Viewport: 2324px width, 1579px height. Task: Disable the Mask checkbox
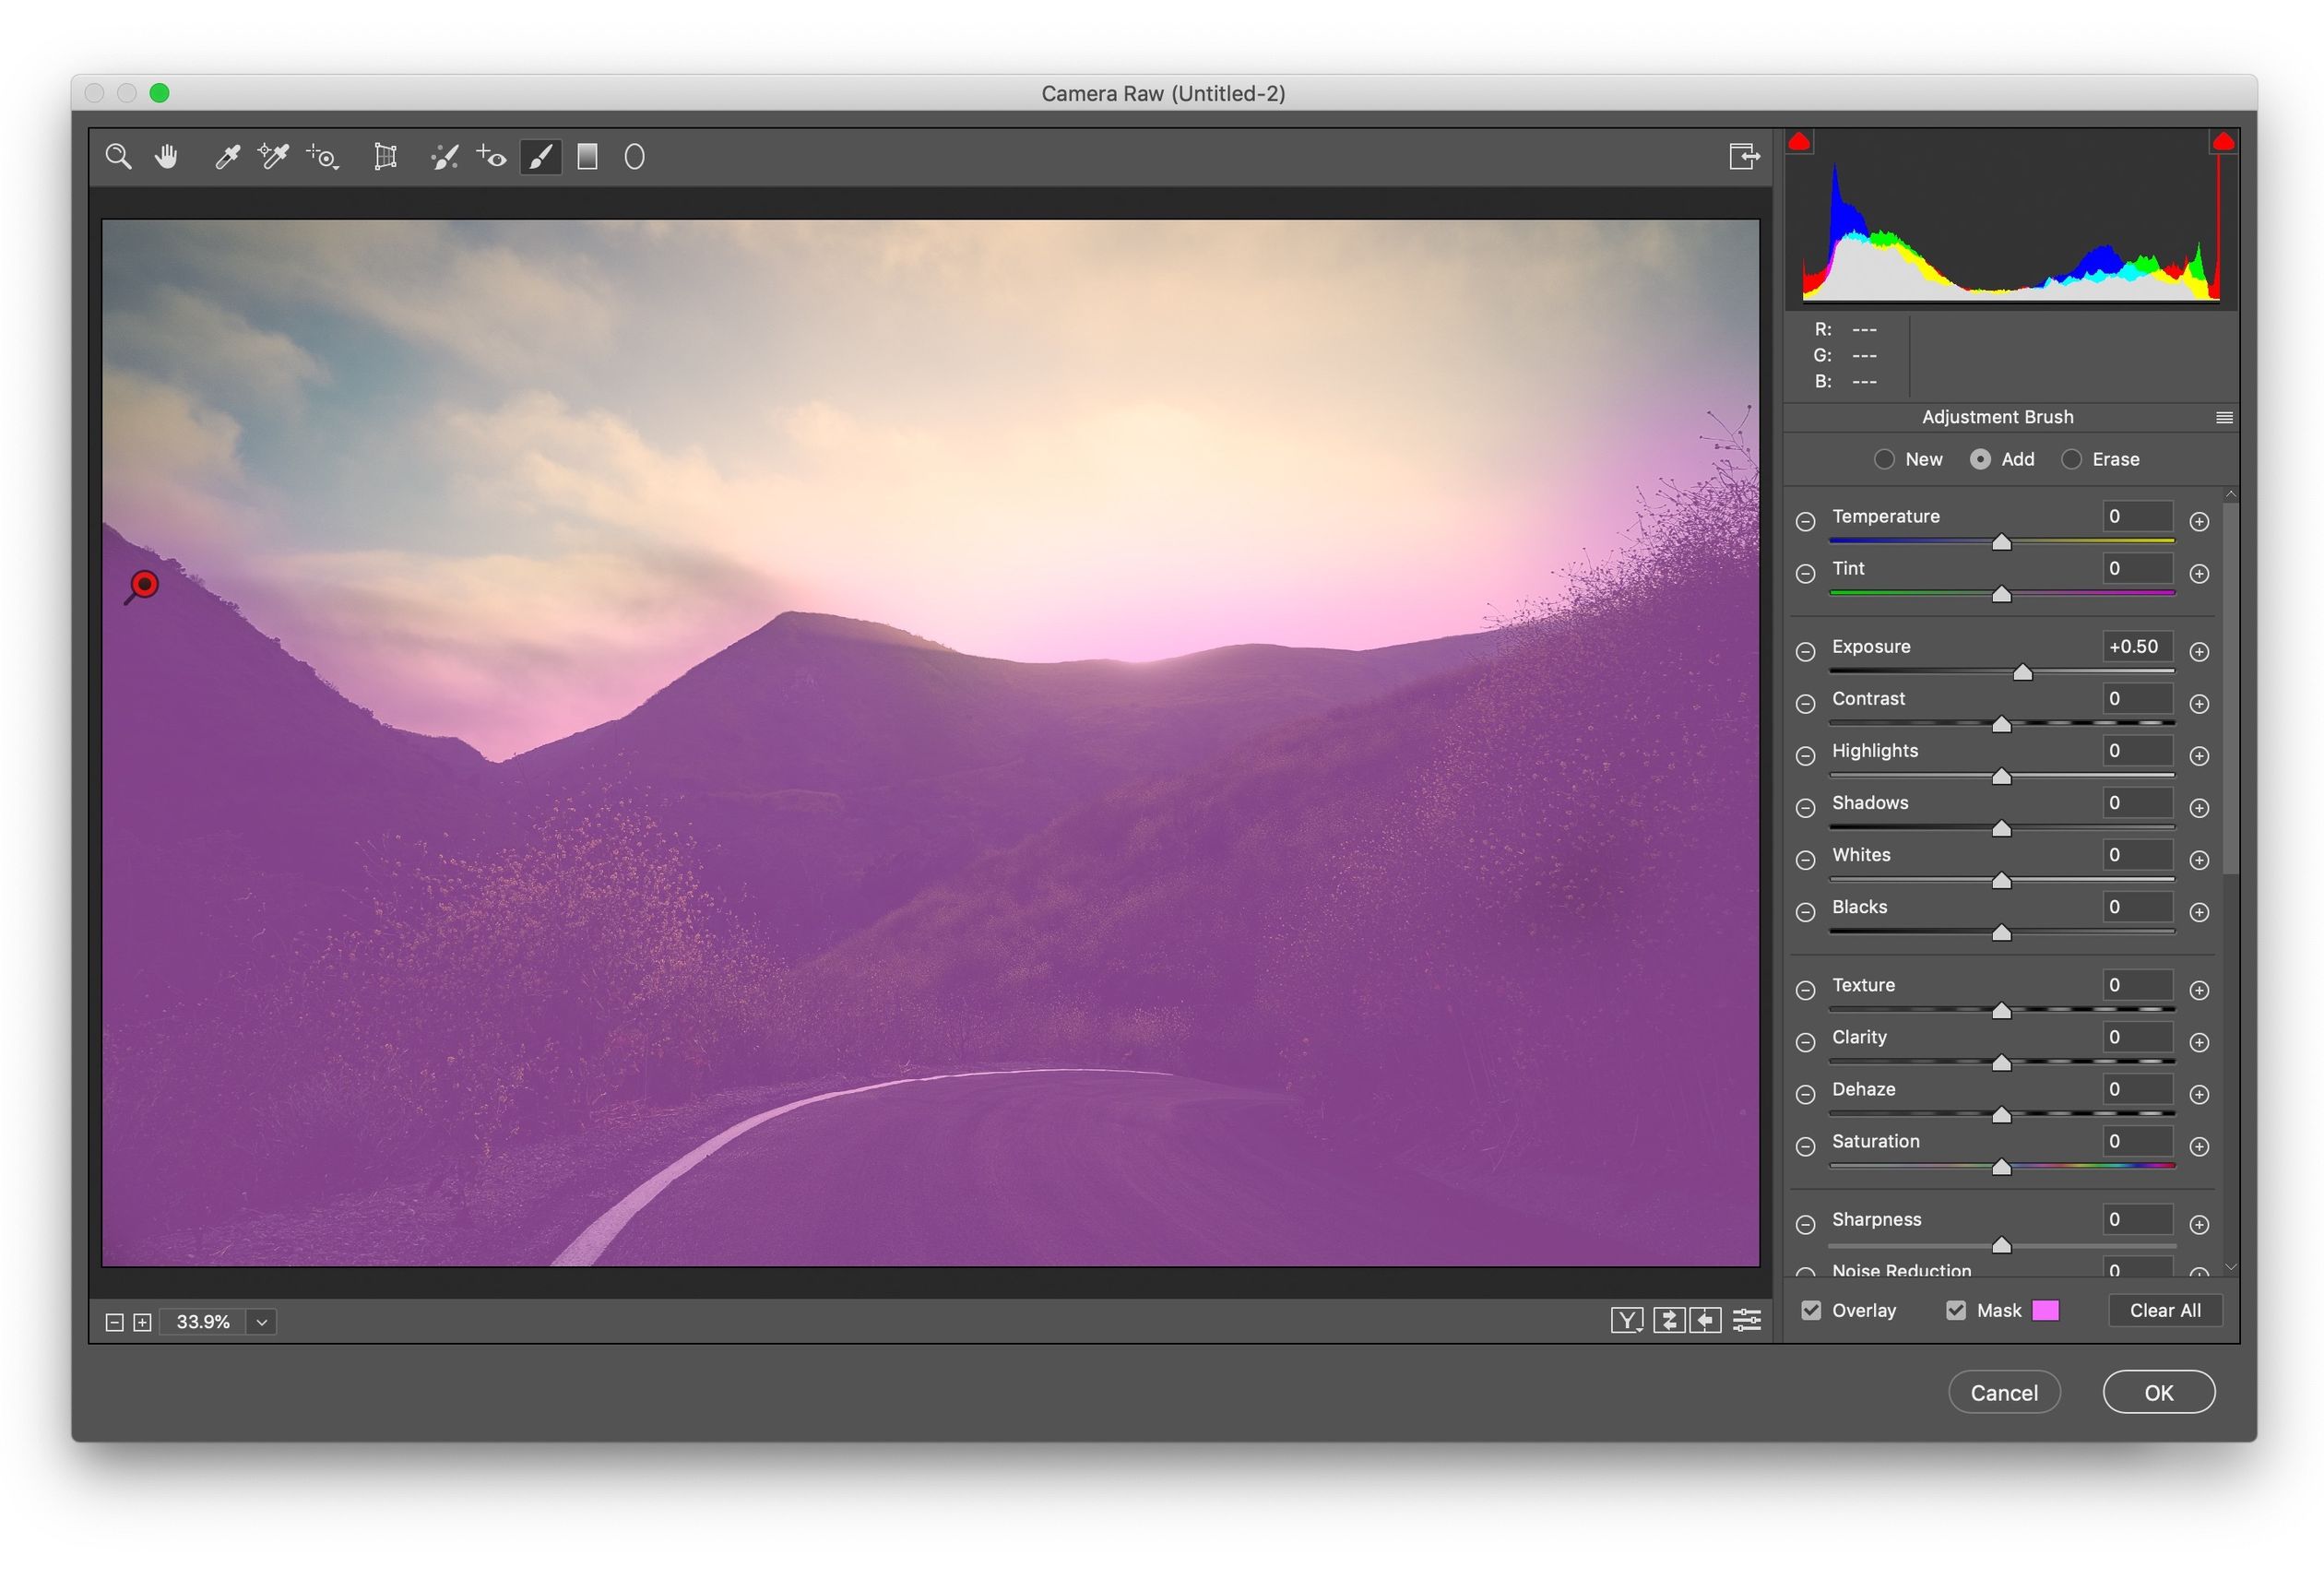click(x=1956, y=1310)
